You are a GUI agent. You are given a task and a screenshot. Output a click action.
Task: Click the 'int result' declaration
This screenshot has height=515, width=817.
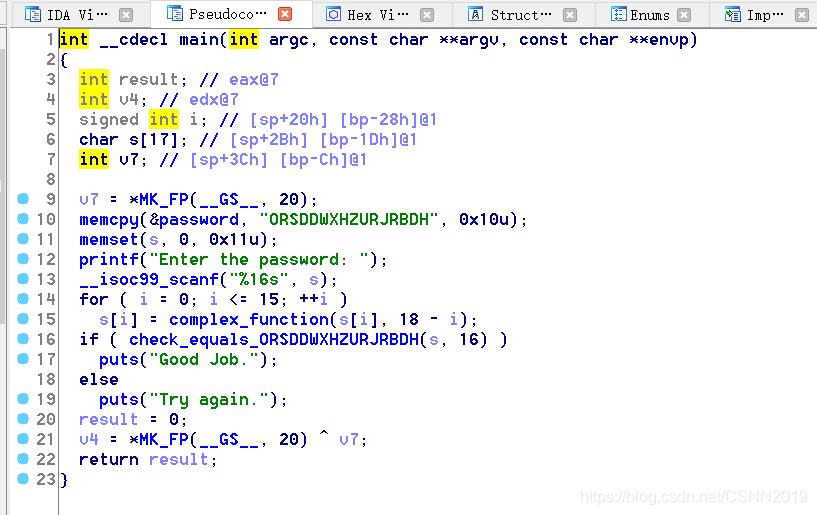tap(132, 80)
